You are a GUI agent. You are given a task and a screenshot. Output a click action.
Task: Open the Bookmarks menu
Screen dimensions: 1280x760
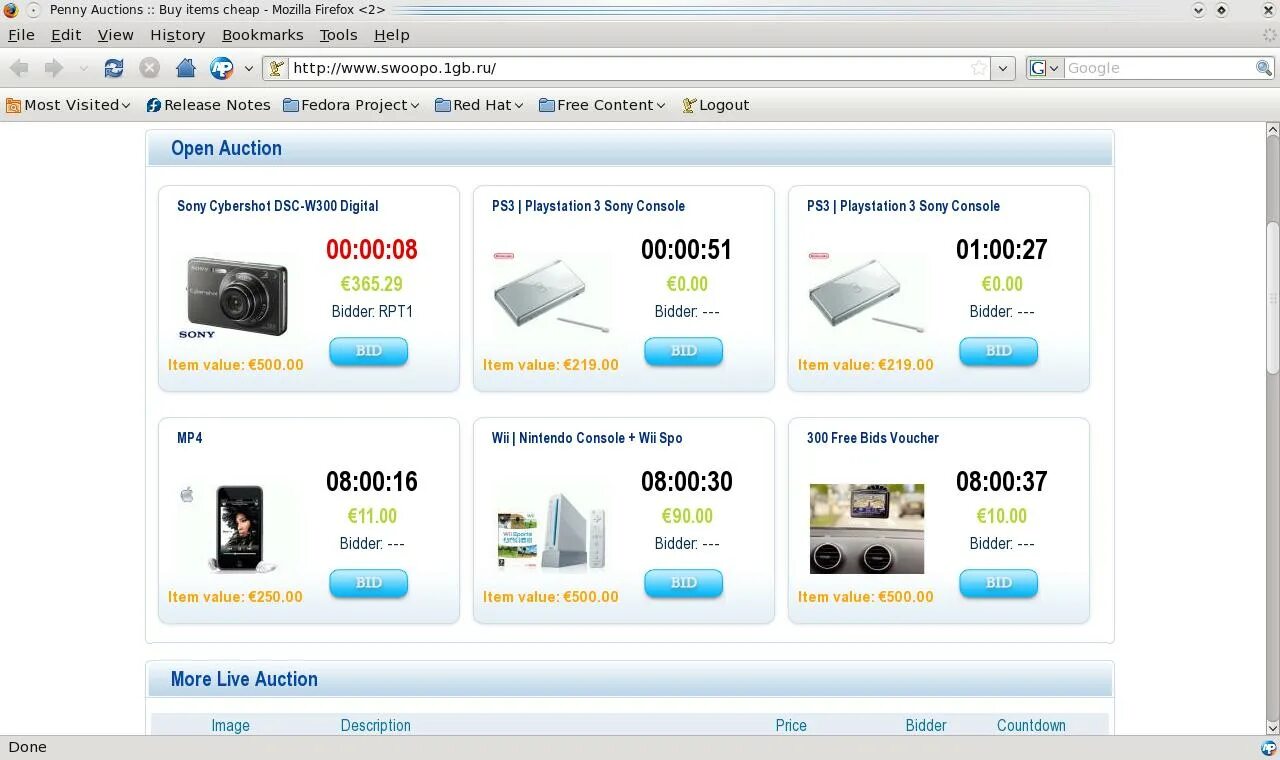point(262,34)
